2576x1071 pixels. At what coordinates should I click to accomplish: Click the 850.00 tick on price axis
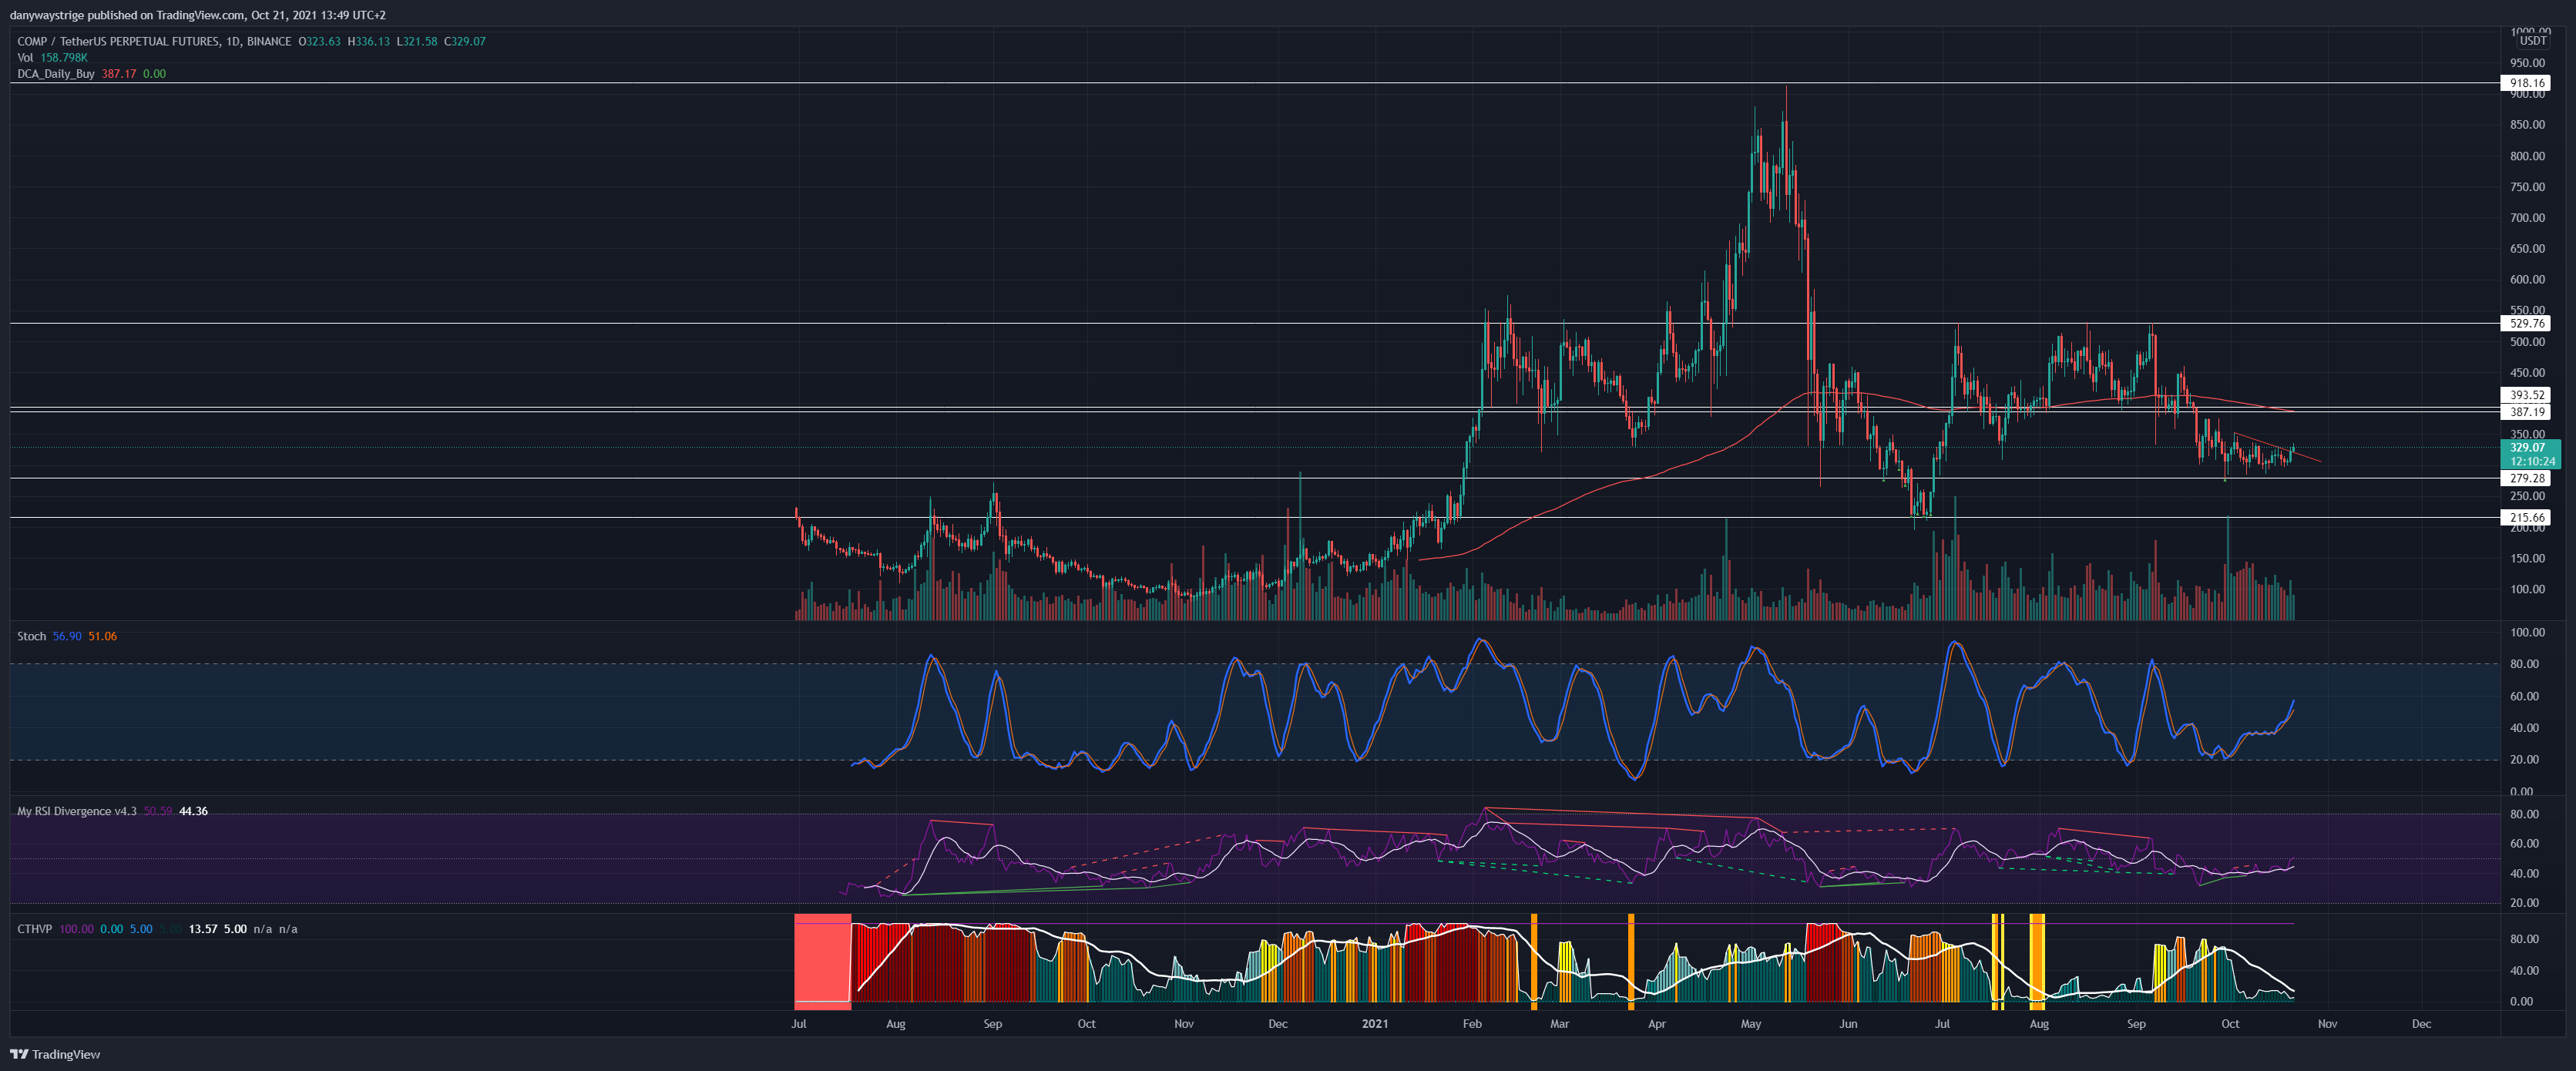pyautogui.click(x=2527, y=125)
